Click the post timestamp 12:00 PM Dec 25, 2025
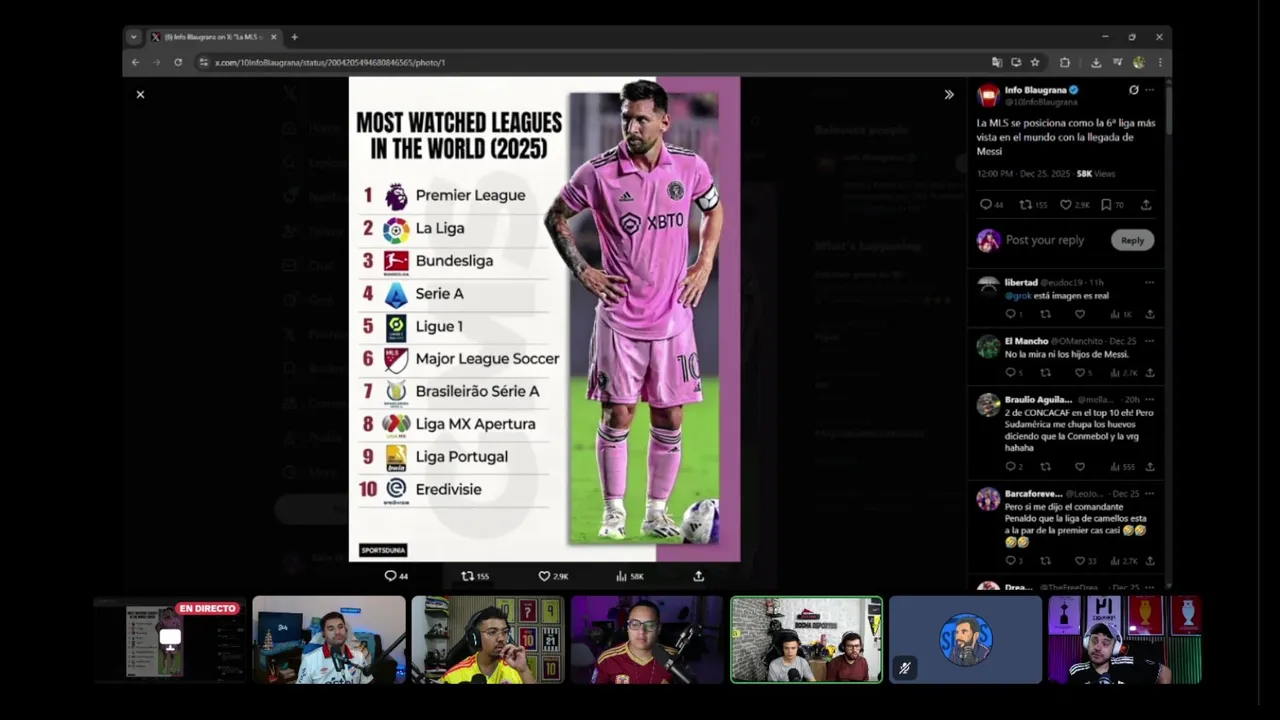This screenshot has height=720, width=1280. (1023, 174)
